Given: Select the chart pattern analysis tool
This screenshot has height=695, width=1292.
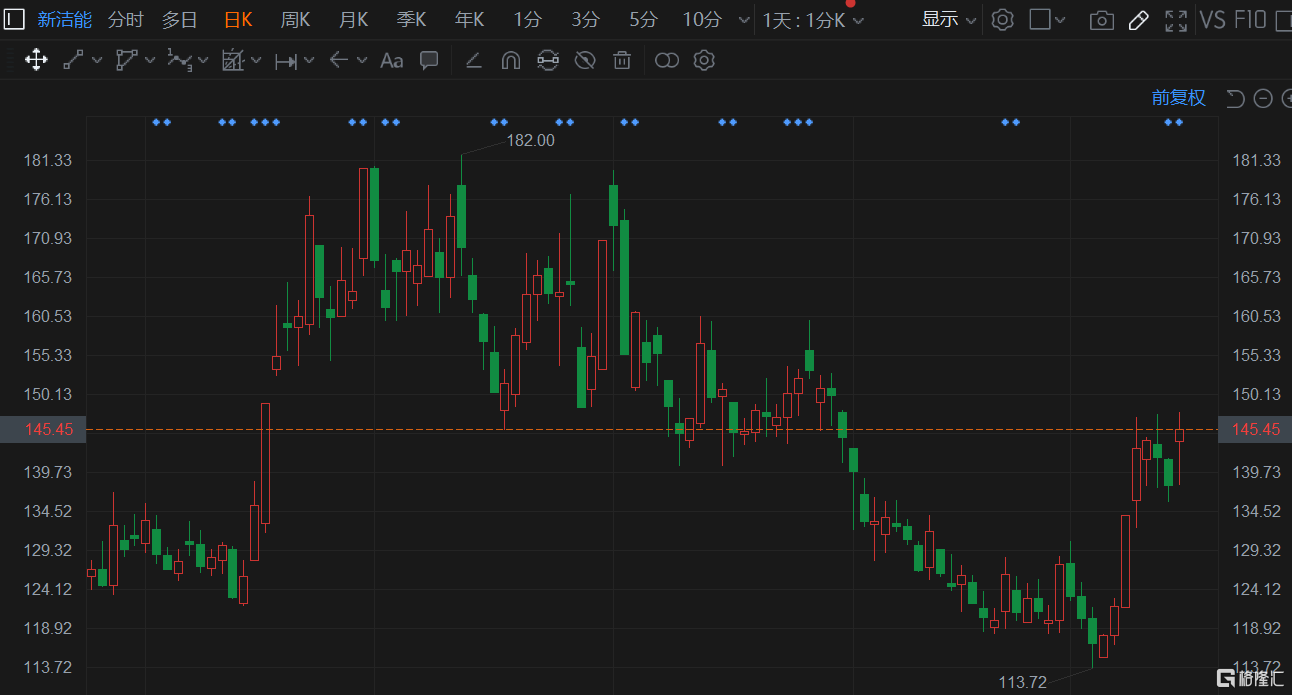Looking at the screenshot, I should coord(232,60).
